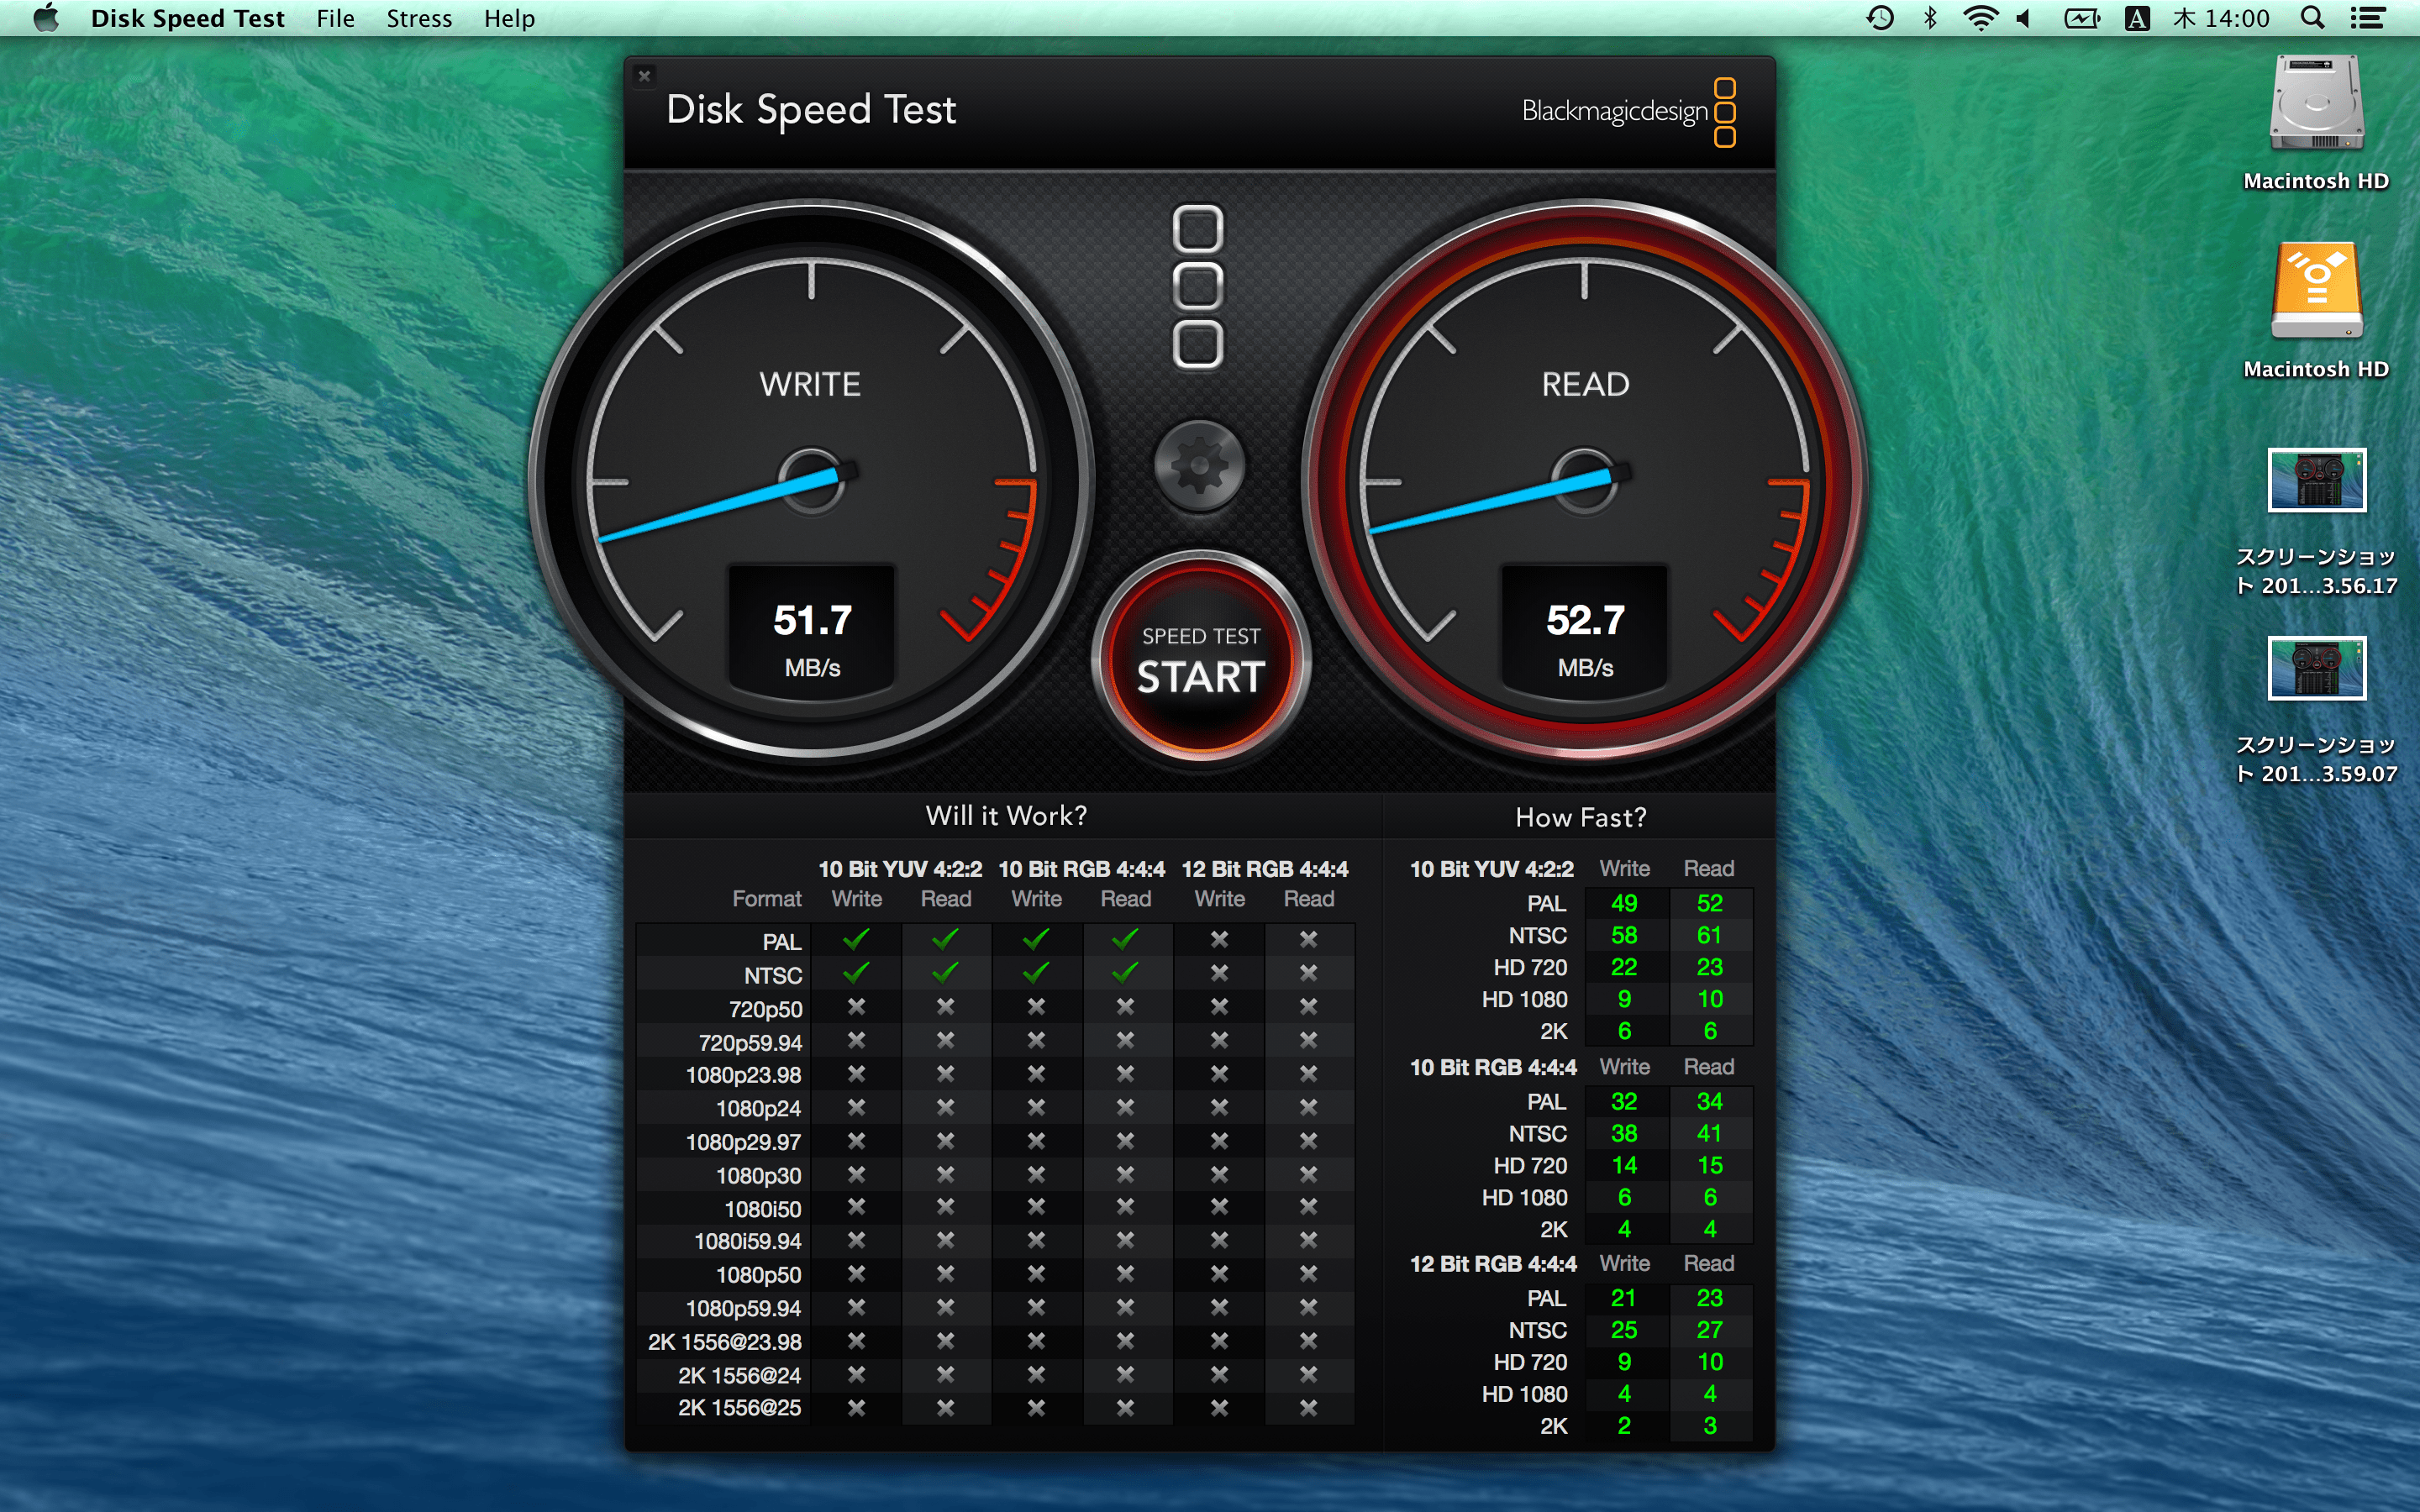Open the settings gear button
This screenshot has height=1512, width=2420.
pos(1199,466)
